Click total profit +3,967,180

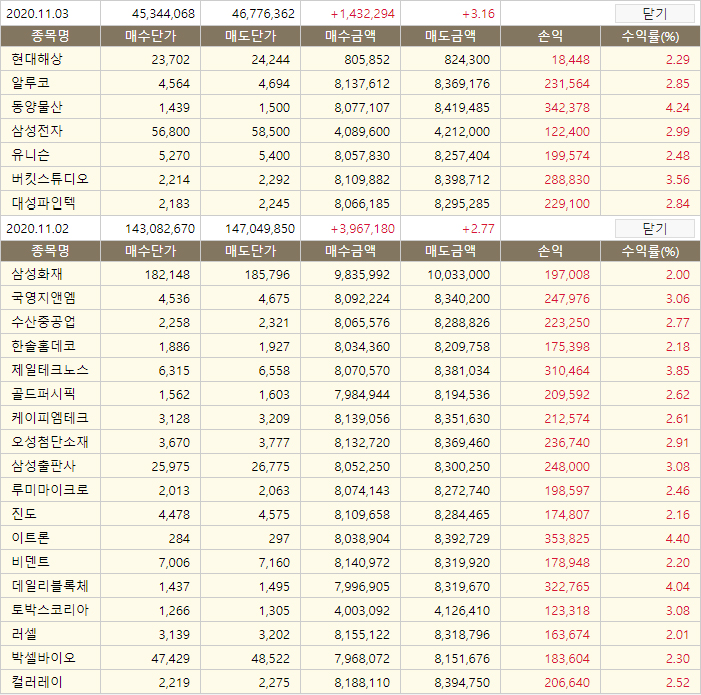point(363,229)
